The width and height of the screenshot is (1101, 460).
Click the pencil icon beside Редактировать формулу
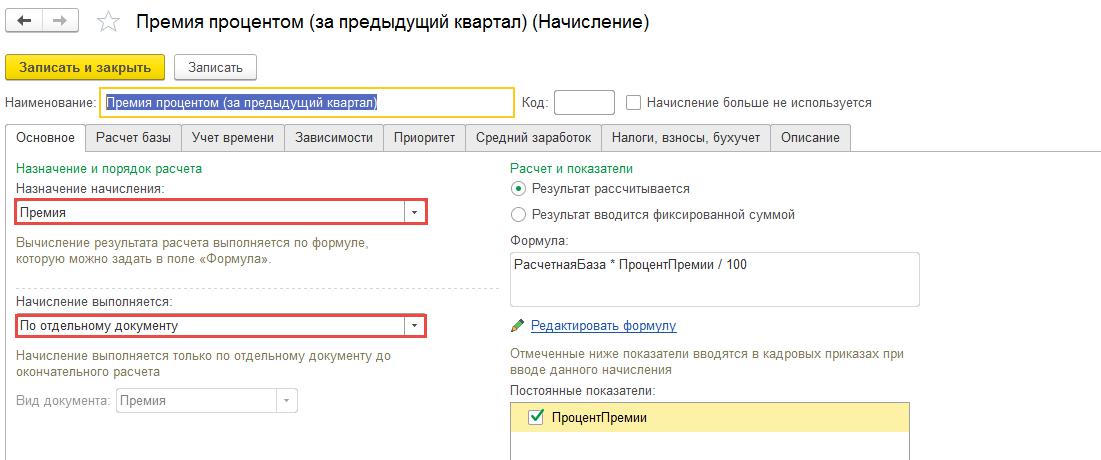click(517, 325)
